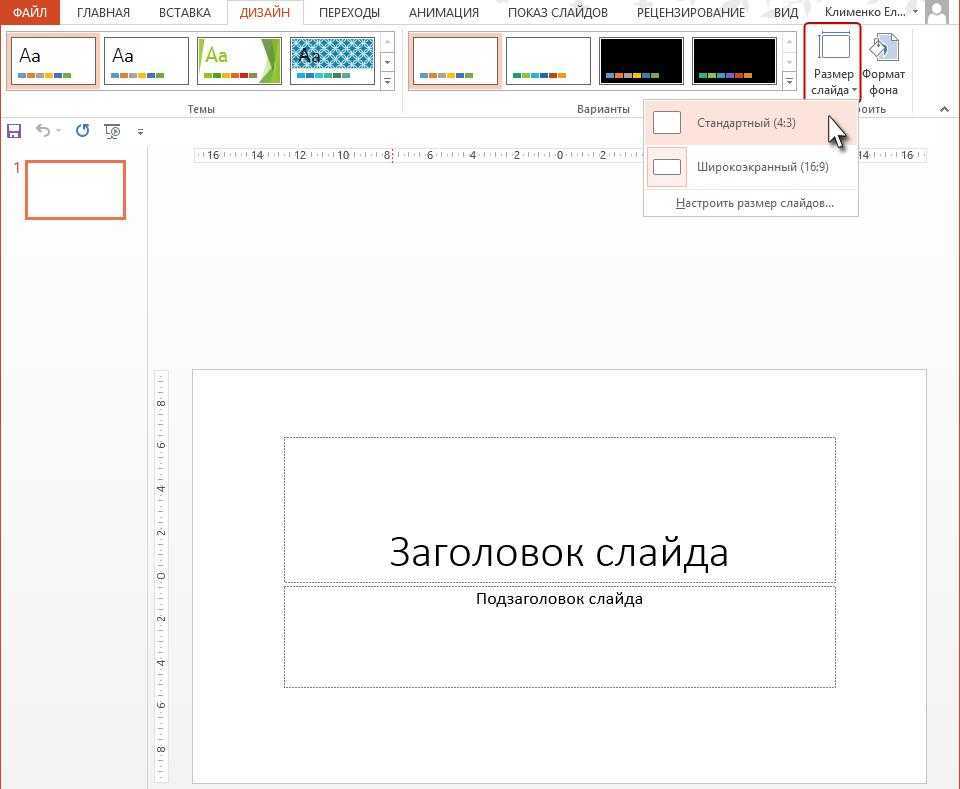Click the user account avatar
Viewport: 960px width, 789px height.
coord(937,12)
